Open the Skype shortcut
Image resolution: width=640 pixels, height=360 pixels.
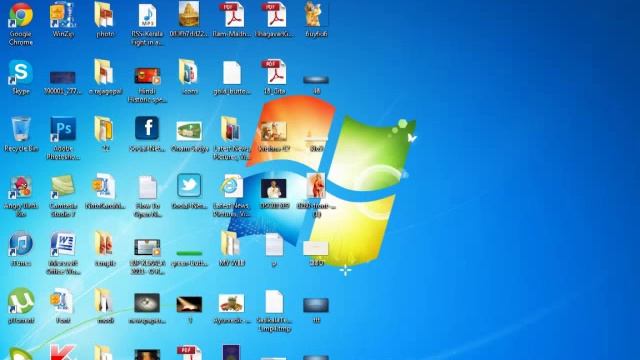[20, 72]
